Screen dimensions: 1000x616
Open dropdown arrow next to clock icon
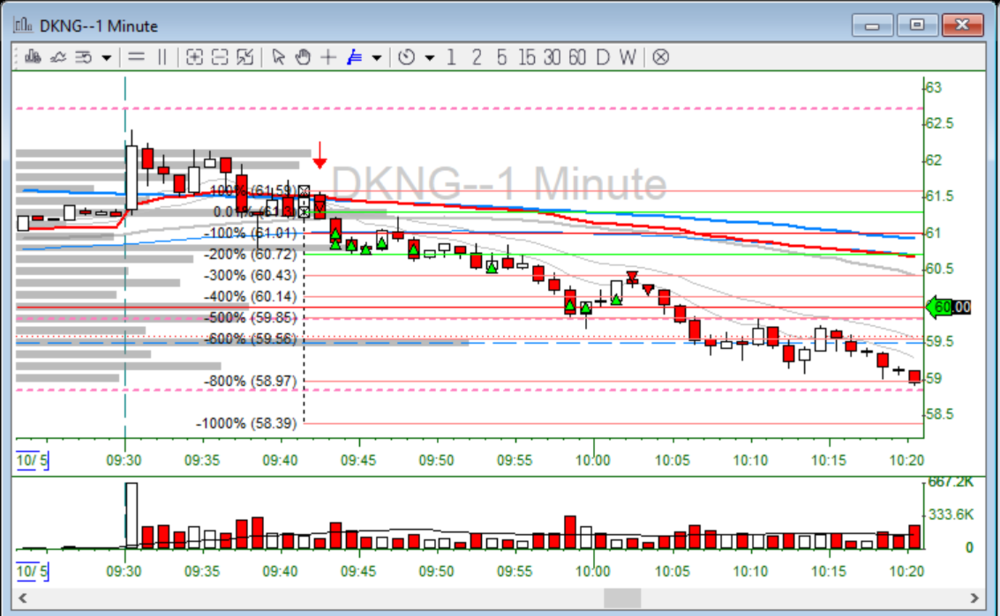point(429,57)
